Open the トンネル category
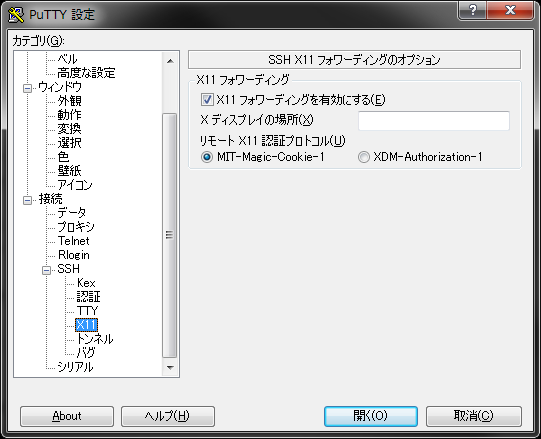 point(95,339)
